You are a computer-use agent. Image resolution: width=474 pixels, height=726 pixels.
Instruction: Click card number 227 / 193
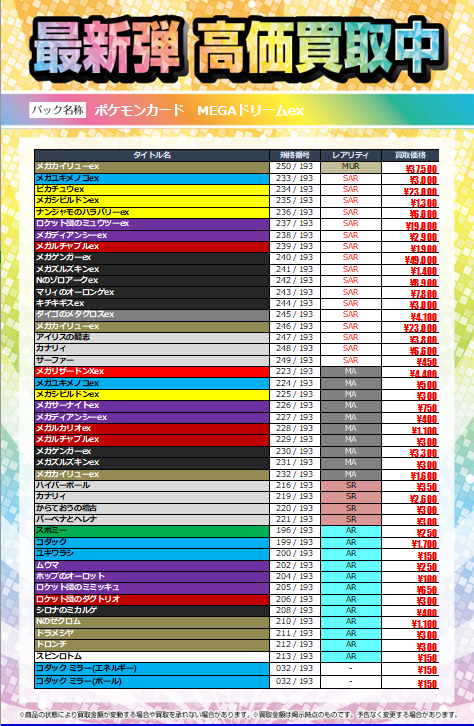pos(294,417)
